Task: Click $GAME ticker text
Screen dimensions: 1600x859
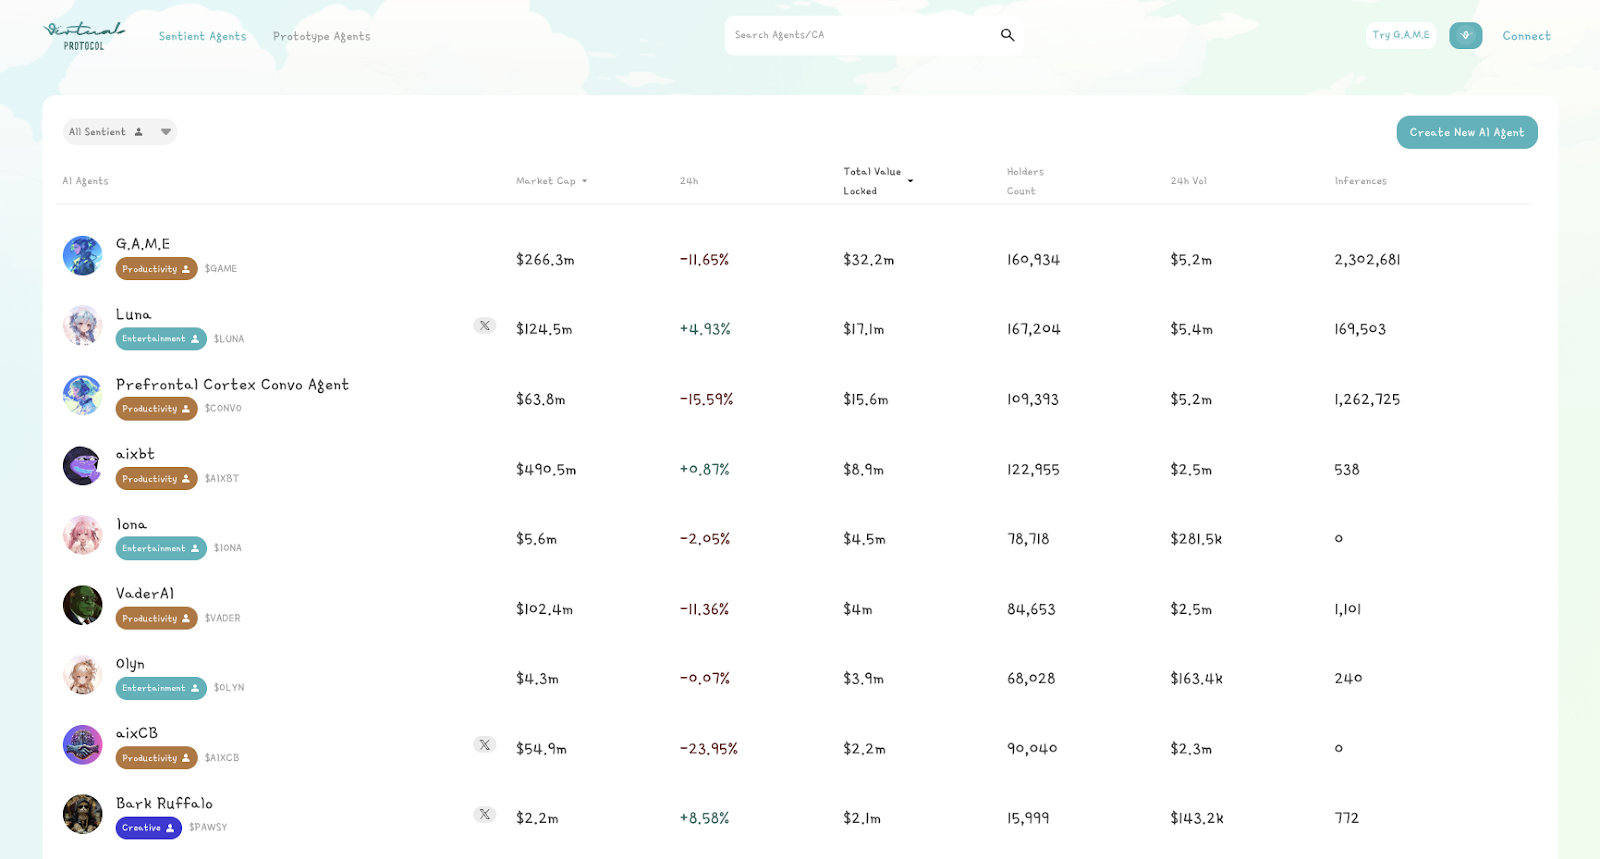Action: click(x=221, y=269)
